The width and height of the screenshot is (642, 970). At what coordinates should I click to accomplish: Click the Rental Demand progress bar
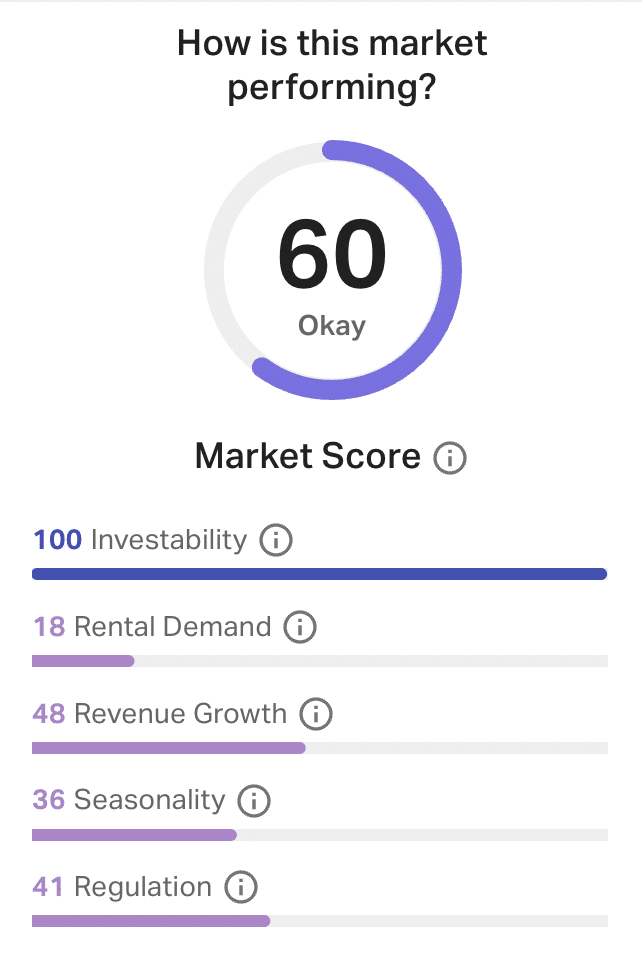coord(319,661)
